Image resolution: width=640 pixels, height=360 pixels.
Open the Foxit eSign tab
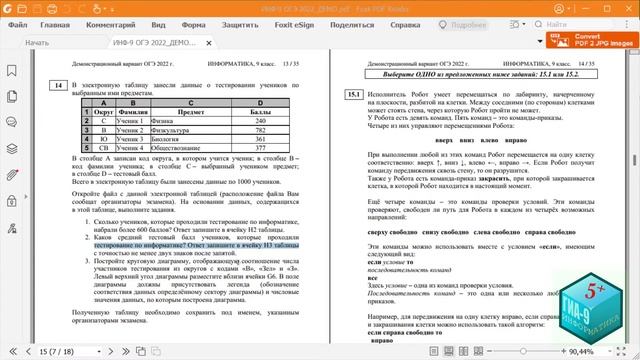click(294, 25)
